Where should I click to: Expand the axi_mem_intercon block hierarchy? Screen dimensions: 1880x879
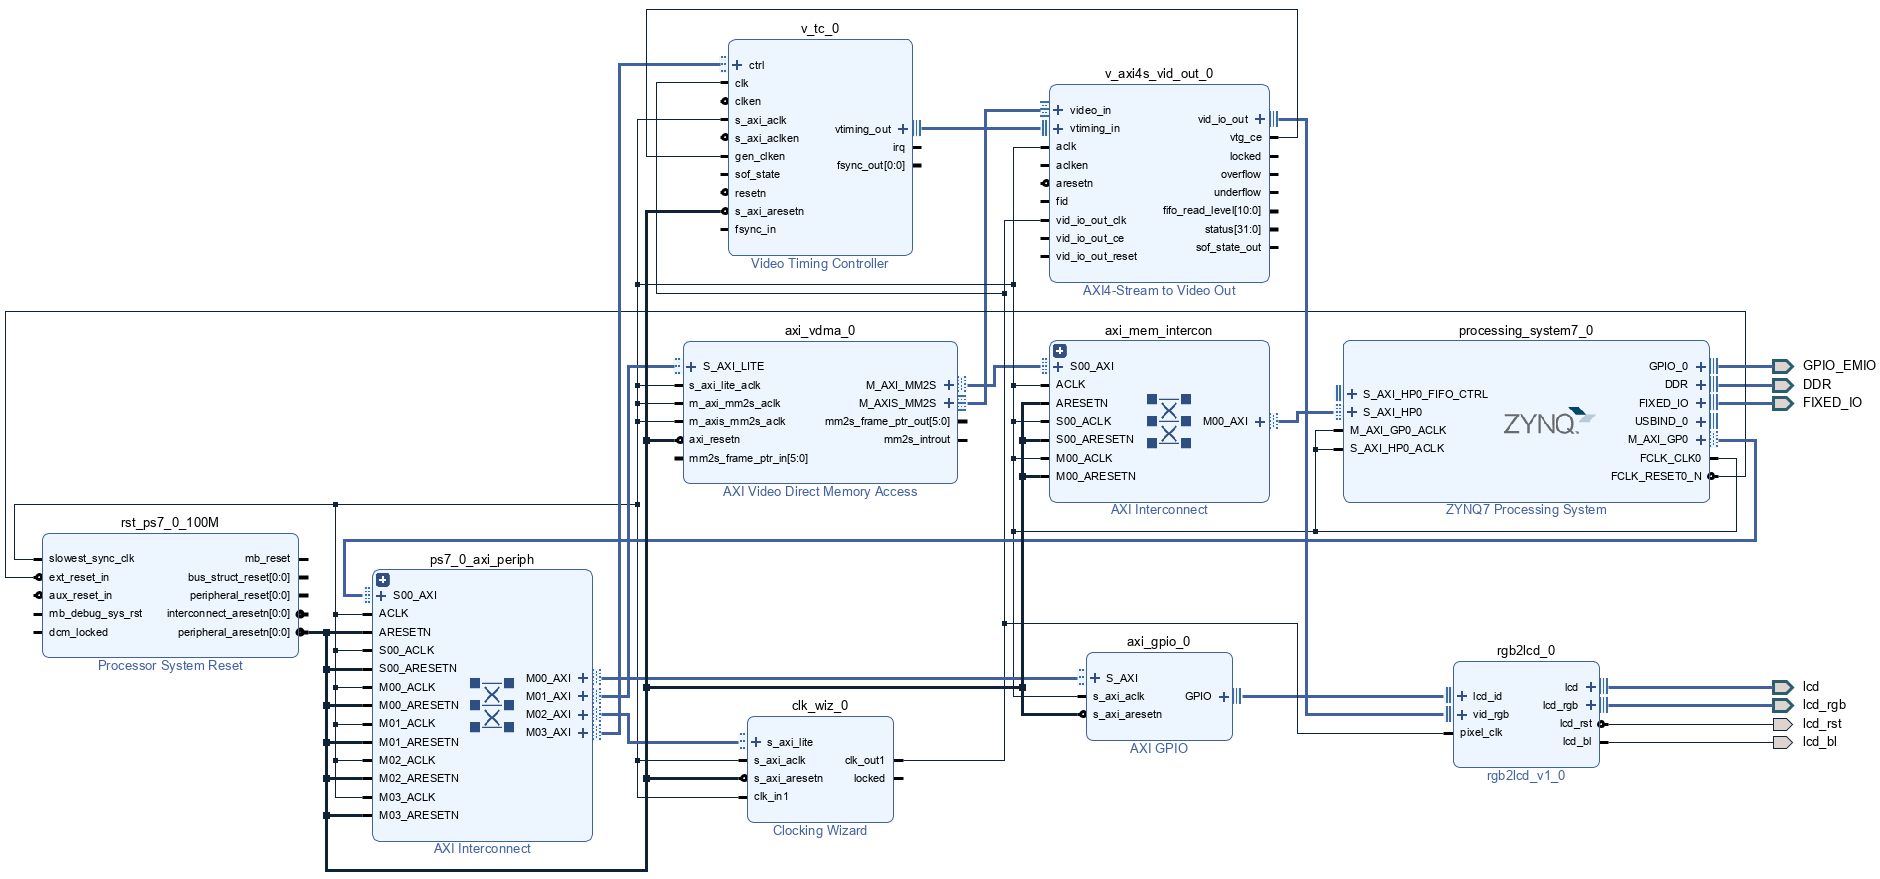tap(1060, 351)
